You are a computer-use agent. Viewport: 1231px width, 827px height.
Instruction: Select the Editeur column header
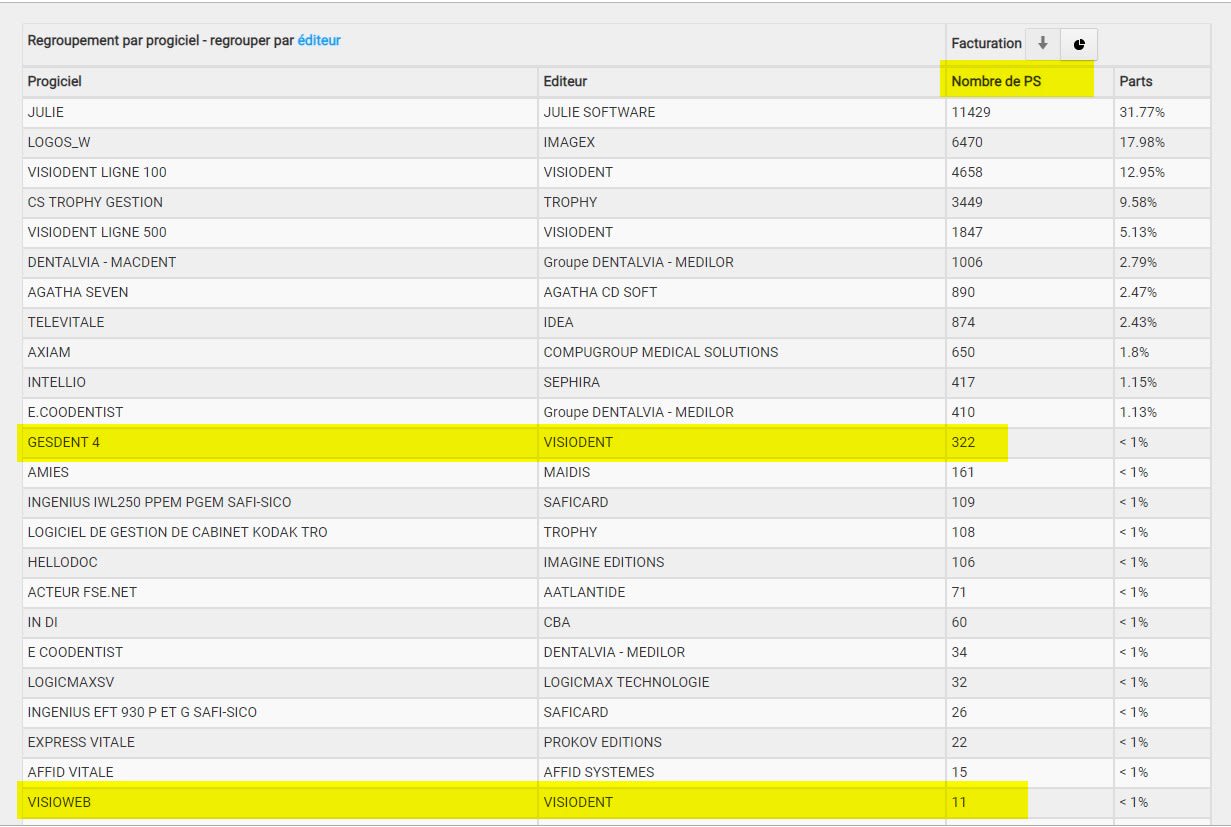[565, 82]
